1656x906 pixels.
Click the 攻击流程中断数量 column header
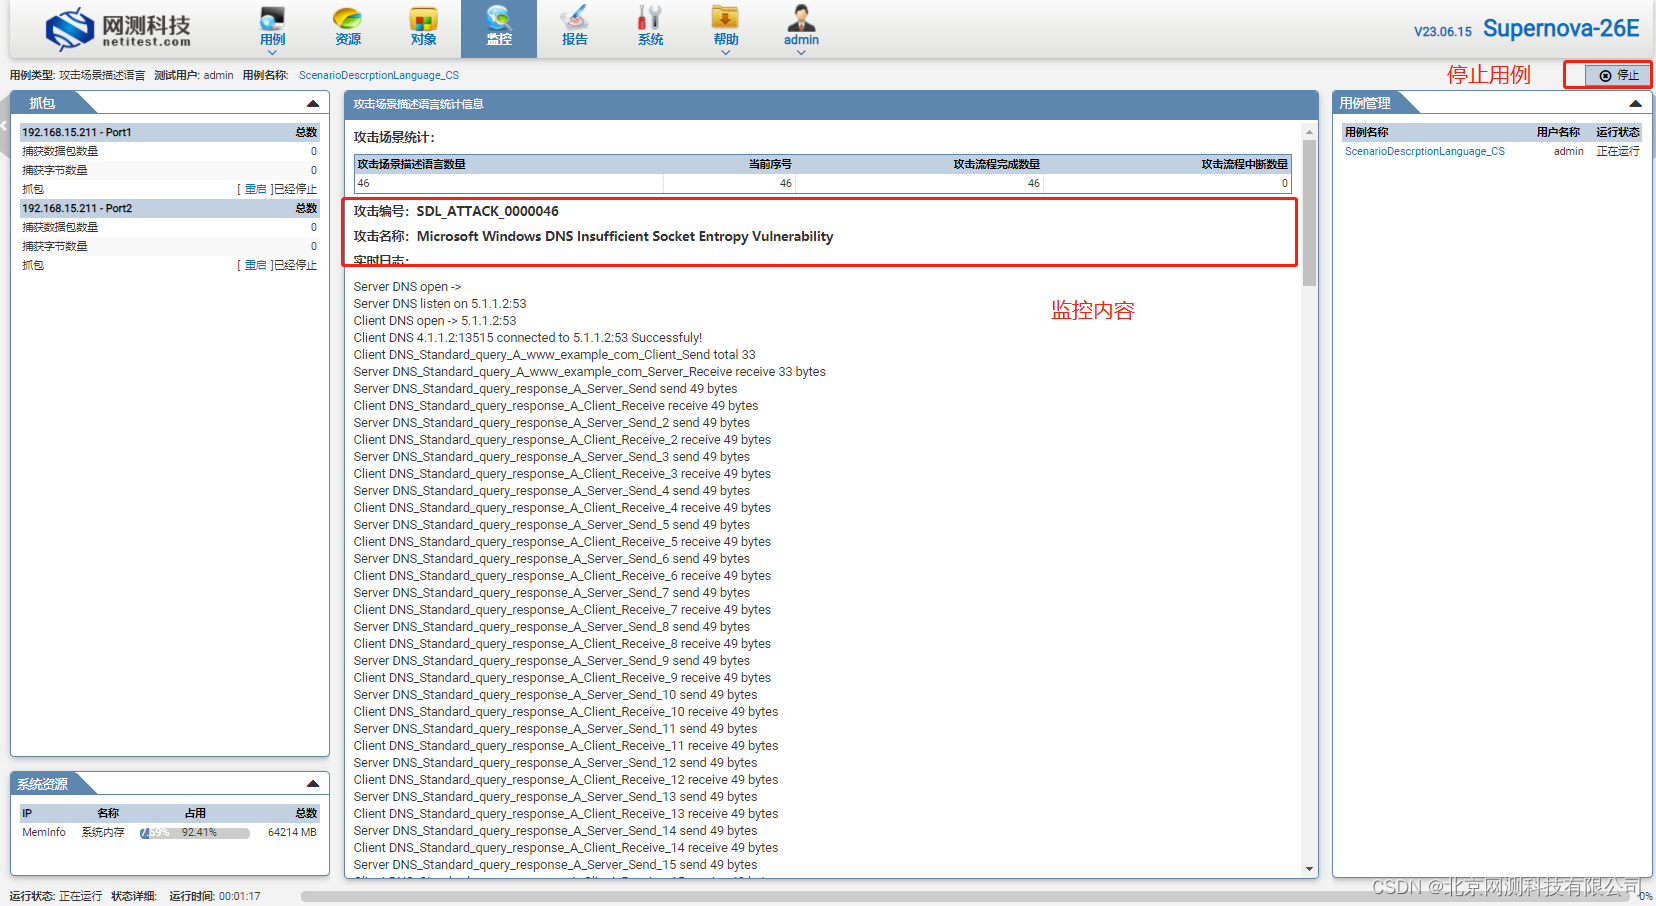coord(1244,164)
